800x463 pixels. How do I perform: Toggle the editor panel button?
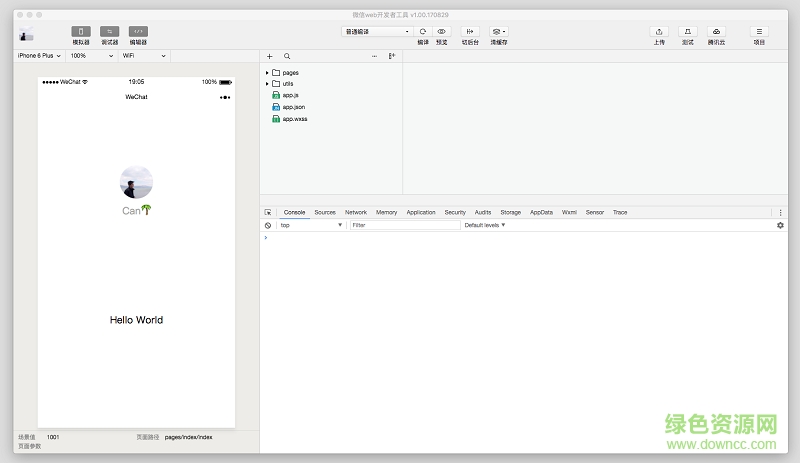pos(138,32)
